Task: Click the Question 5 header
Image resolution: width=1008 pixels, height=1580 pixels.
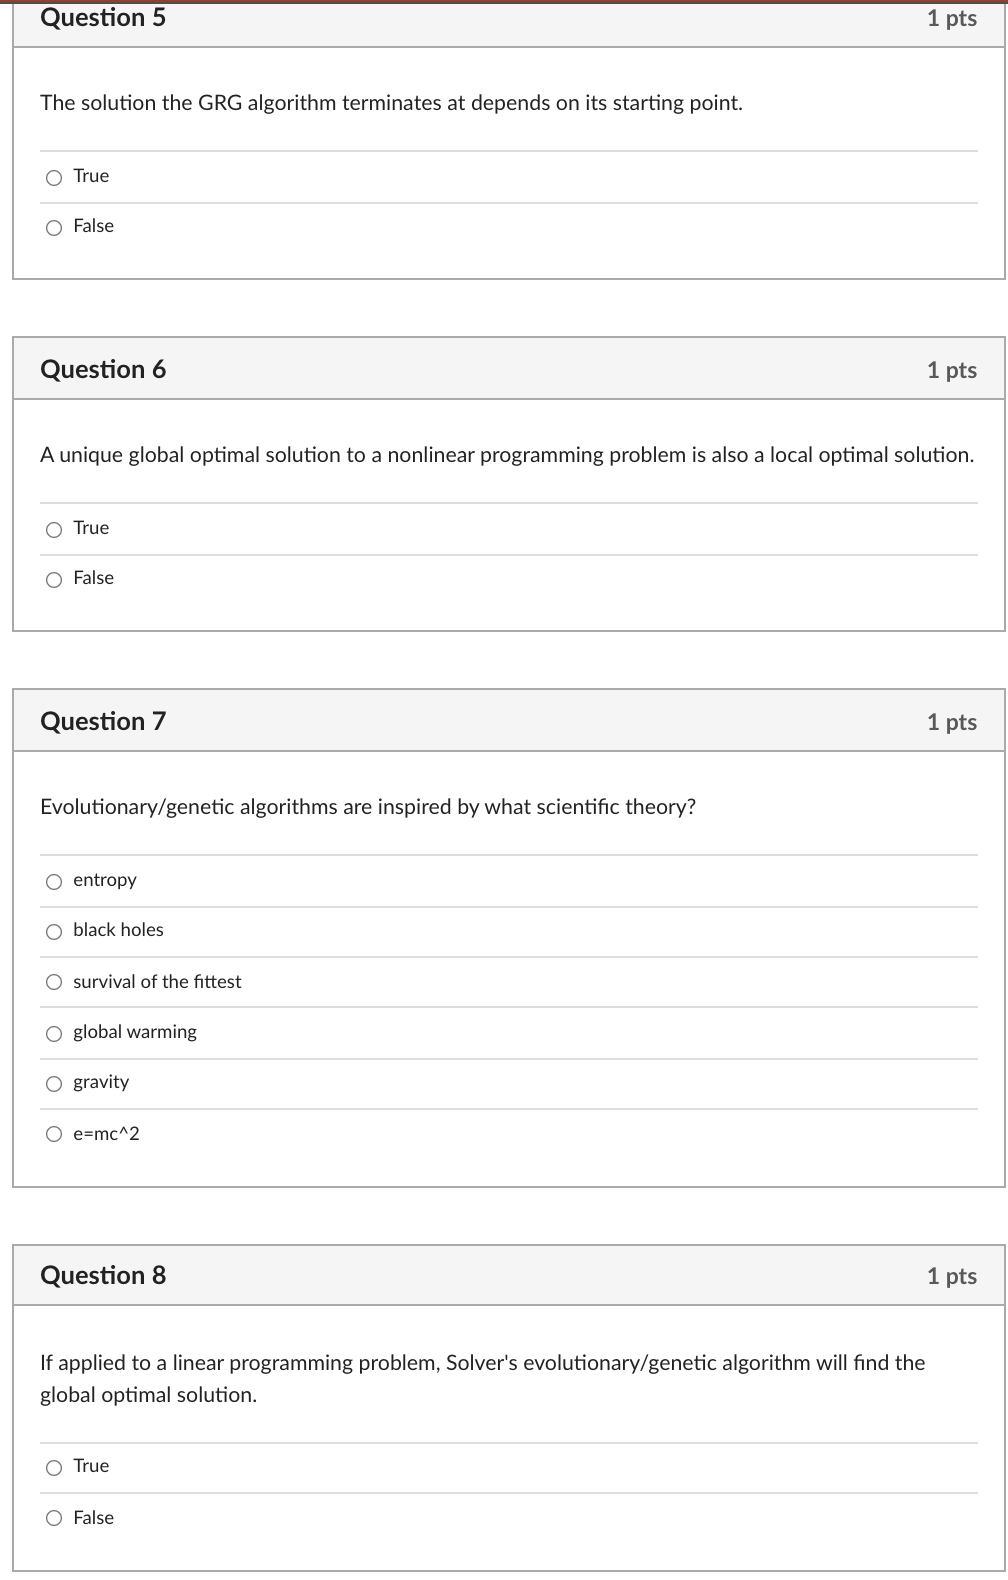Action: (x=102, y=18)
